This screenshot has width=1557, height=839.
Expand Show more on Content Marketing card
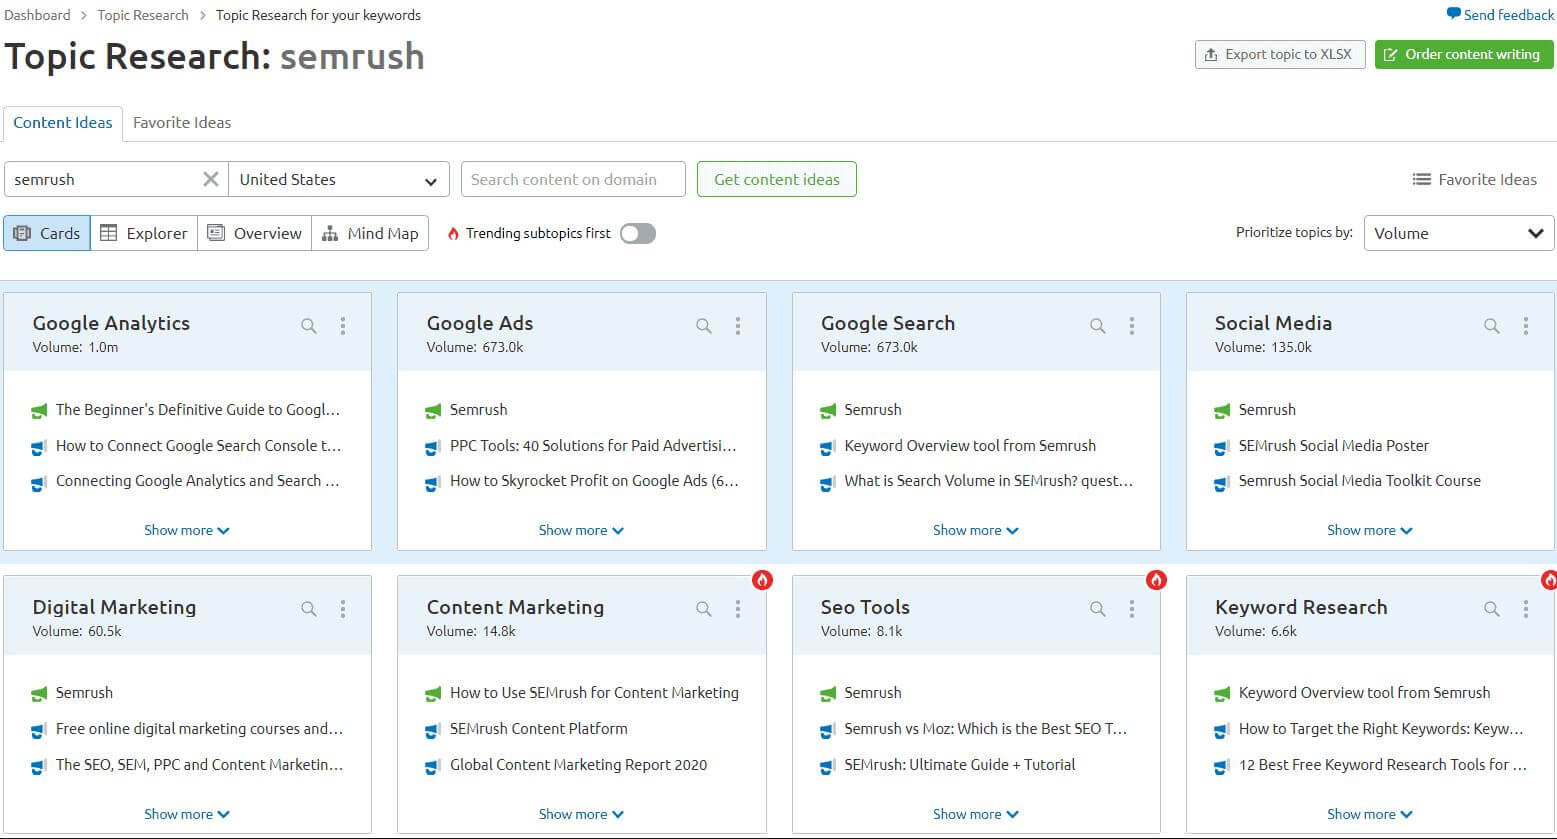click(581, 814)
